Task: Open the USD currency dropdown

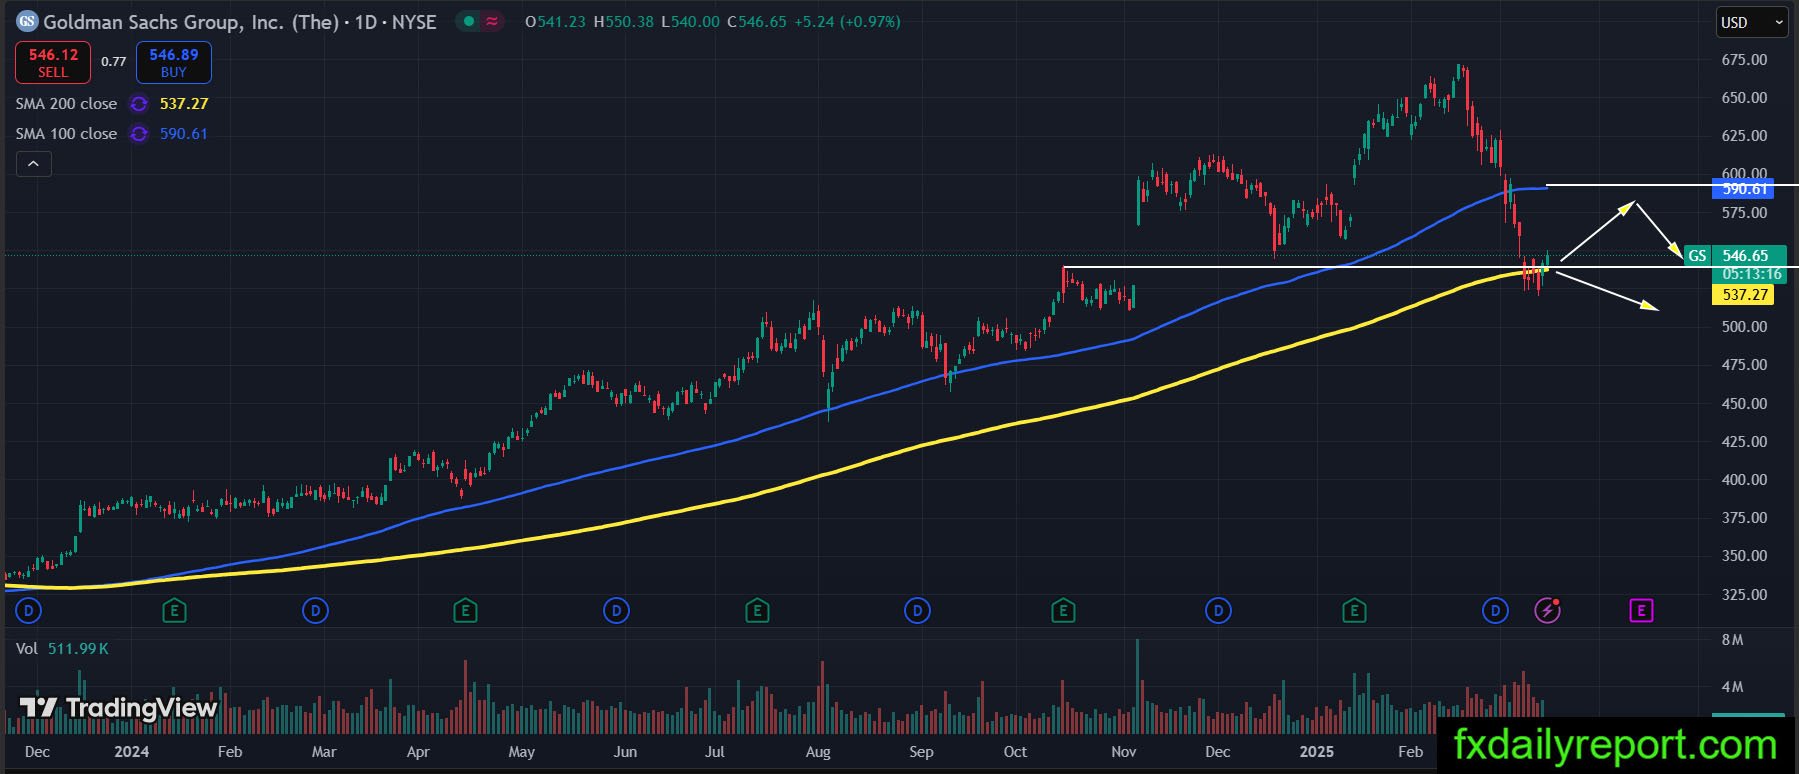Action: (1751, 22)
